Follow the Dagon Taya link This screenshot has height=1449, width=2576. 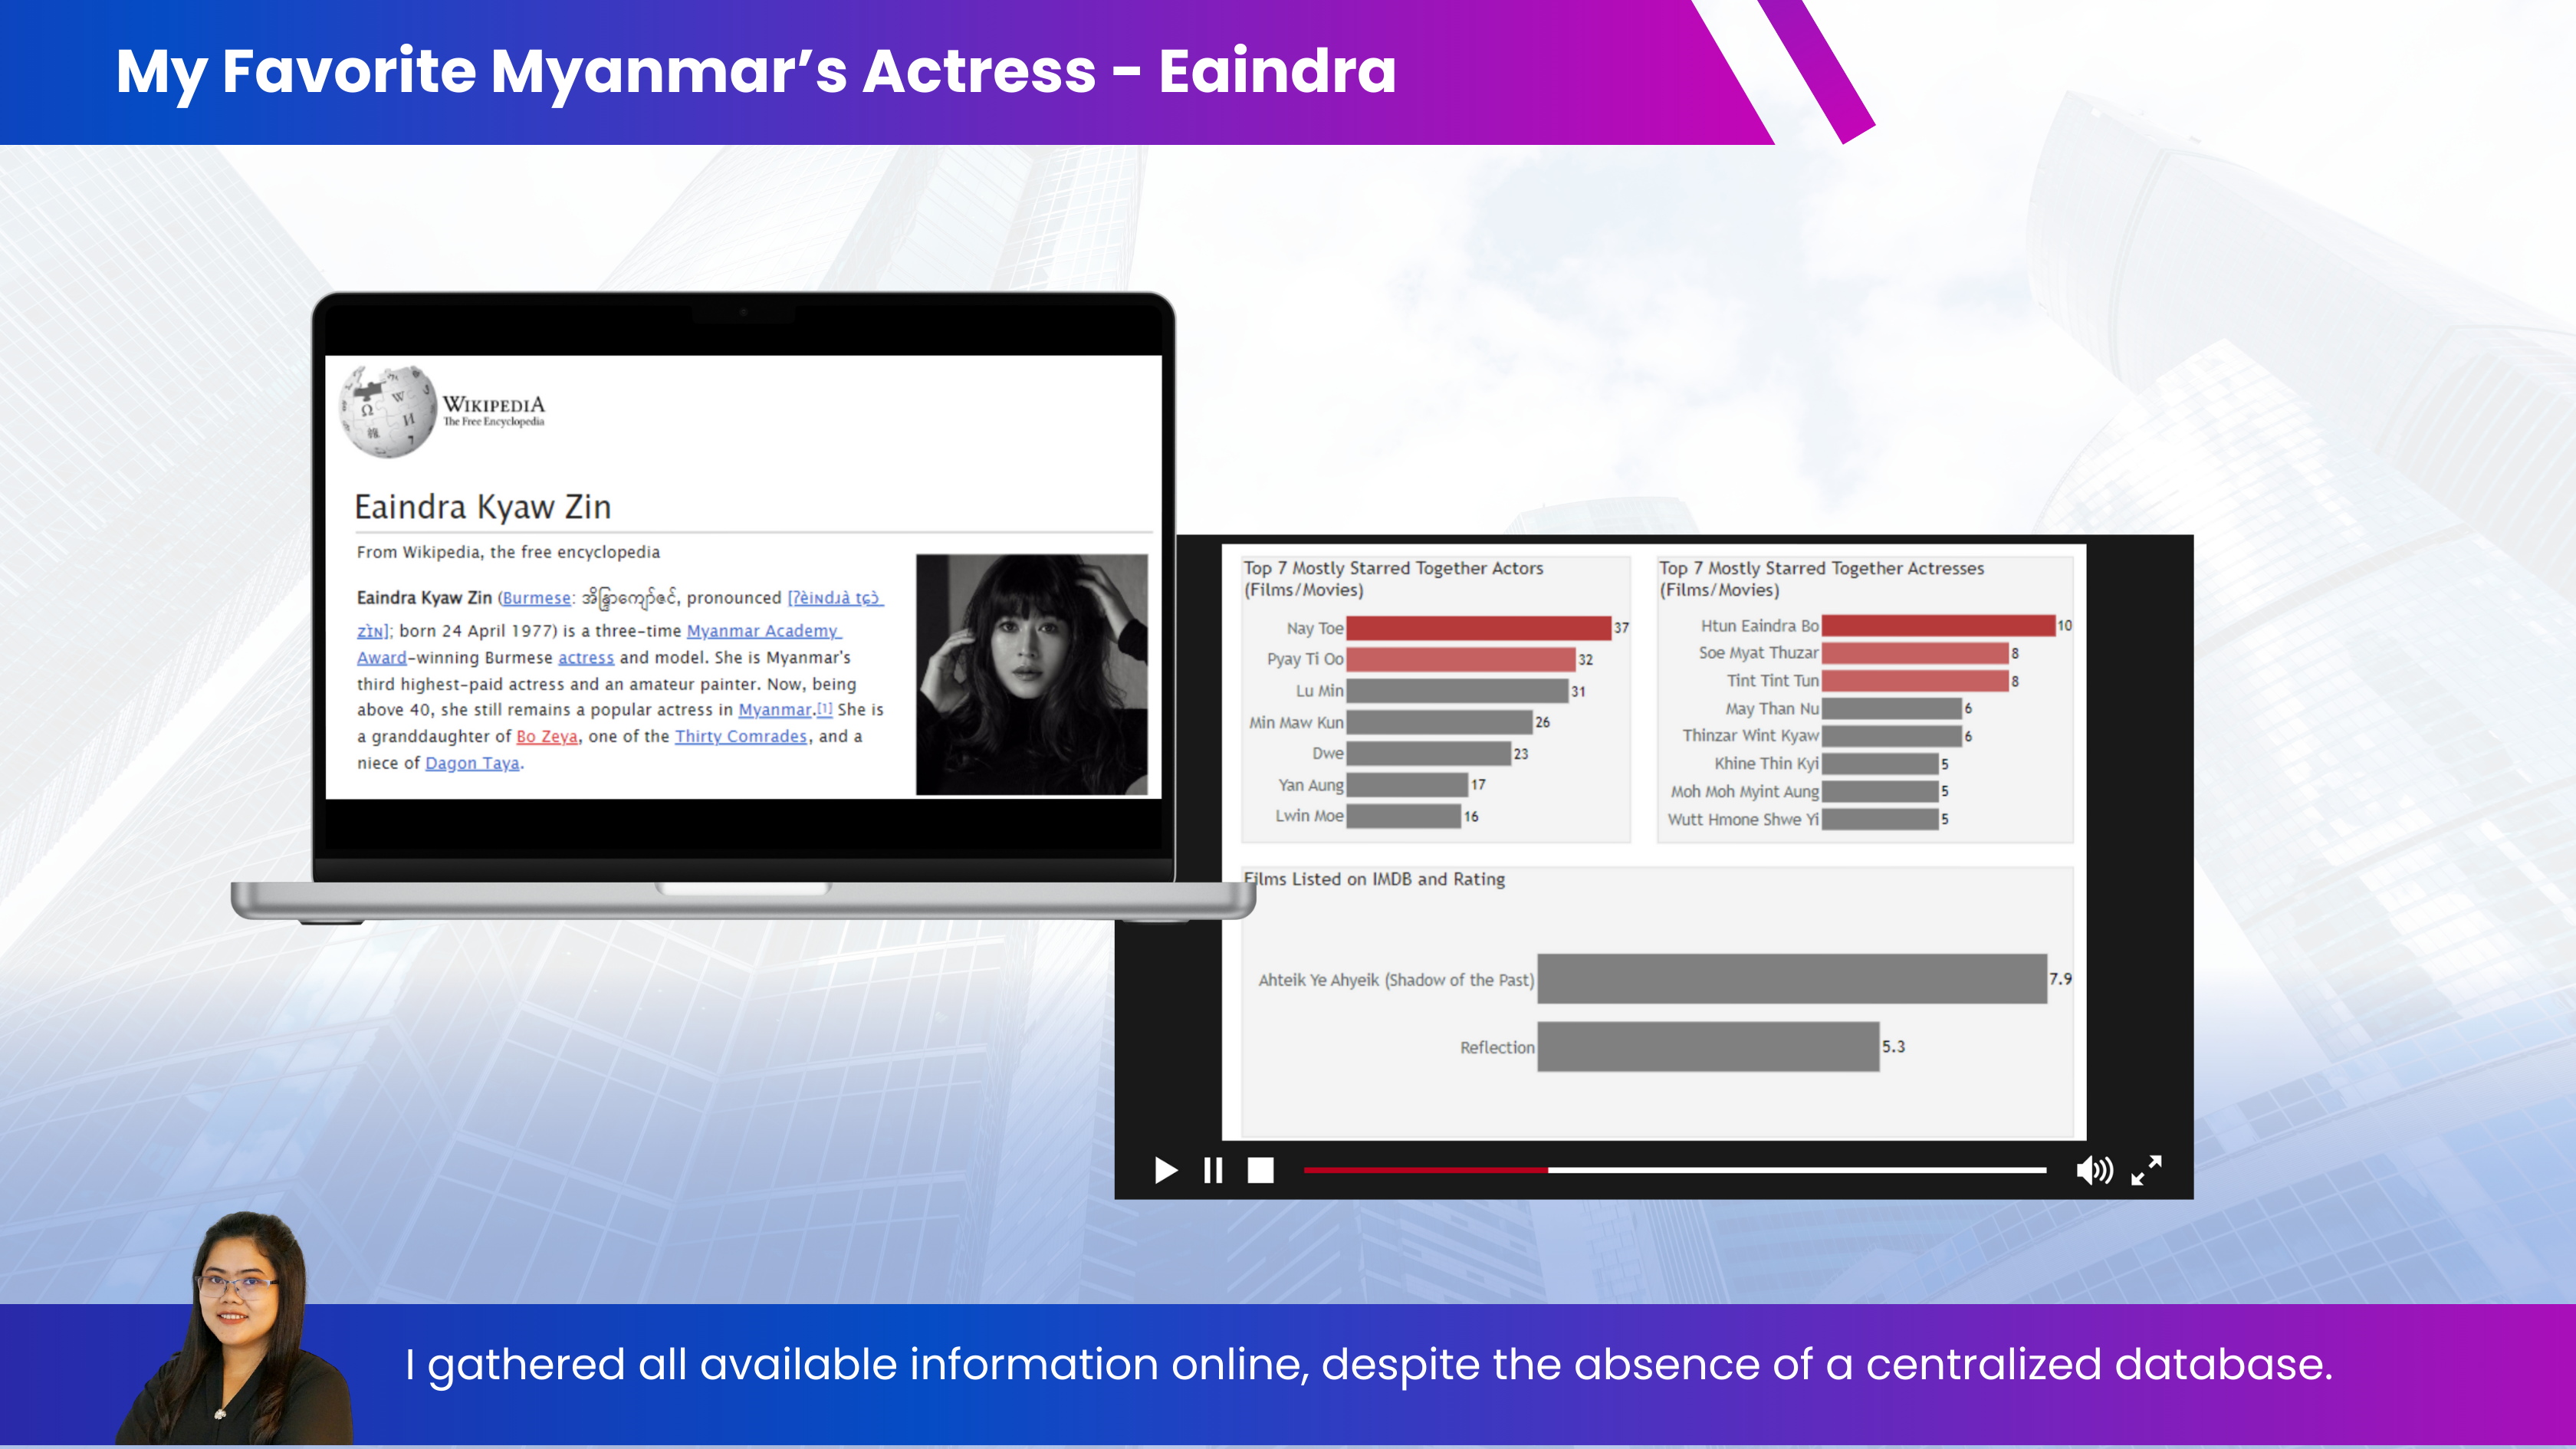[x=472, y=764]
